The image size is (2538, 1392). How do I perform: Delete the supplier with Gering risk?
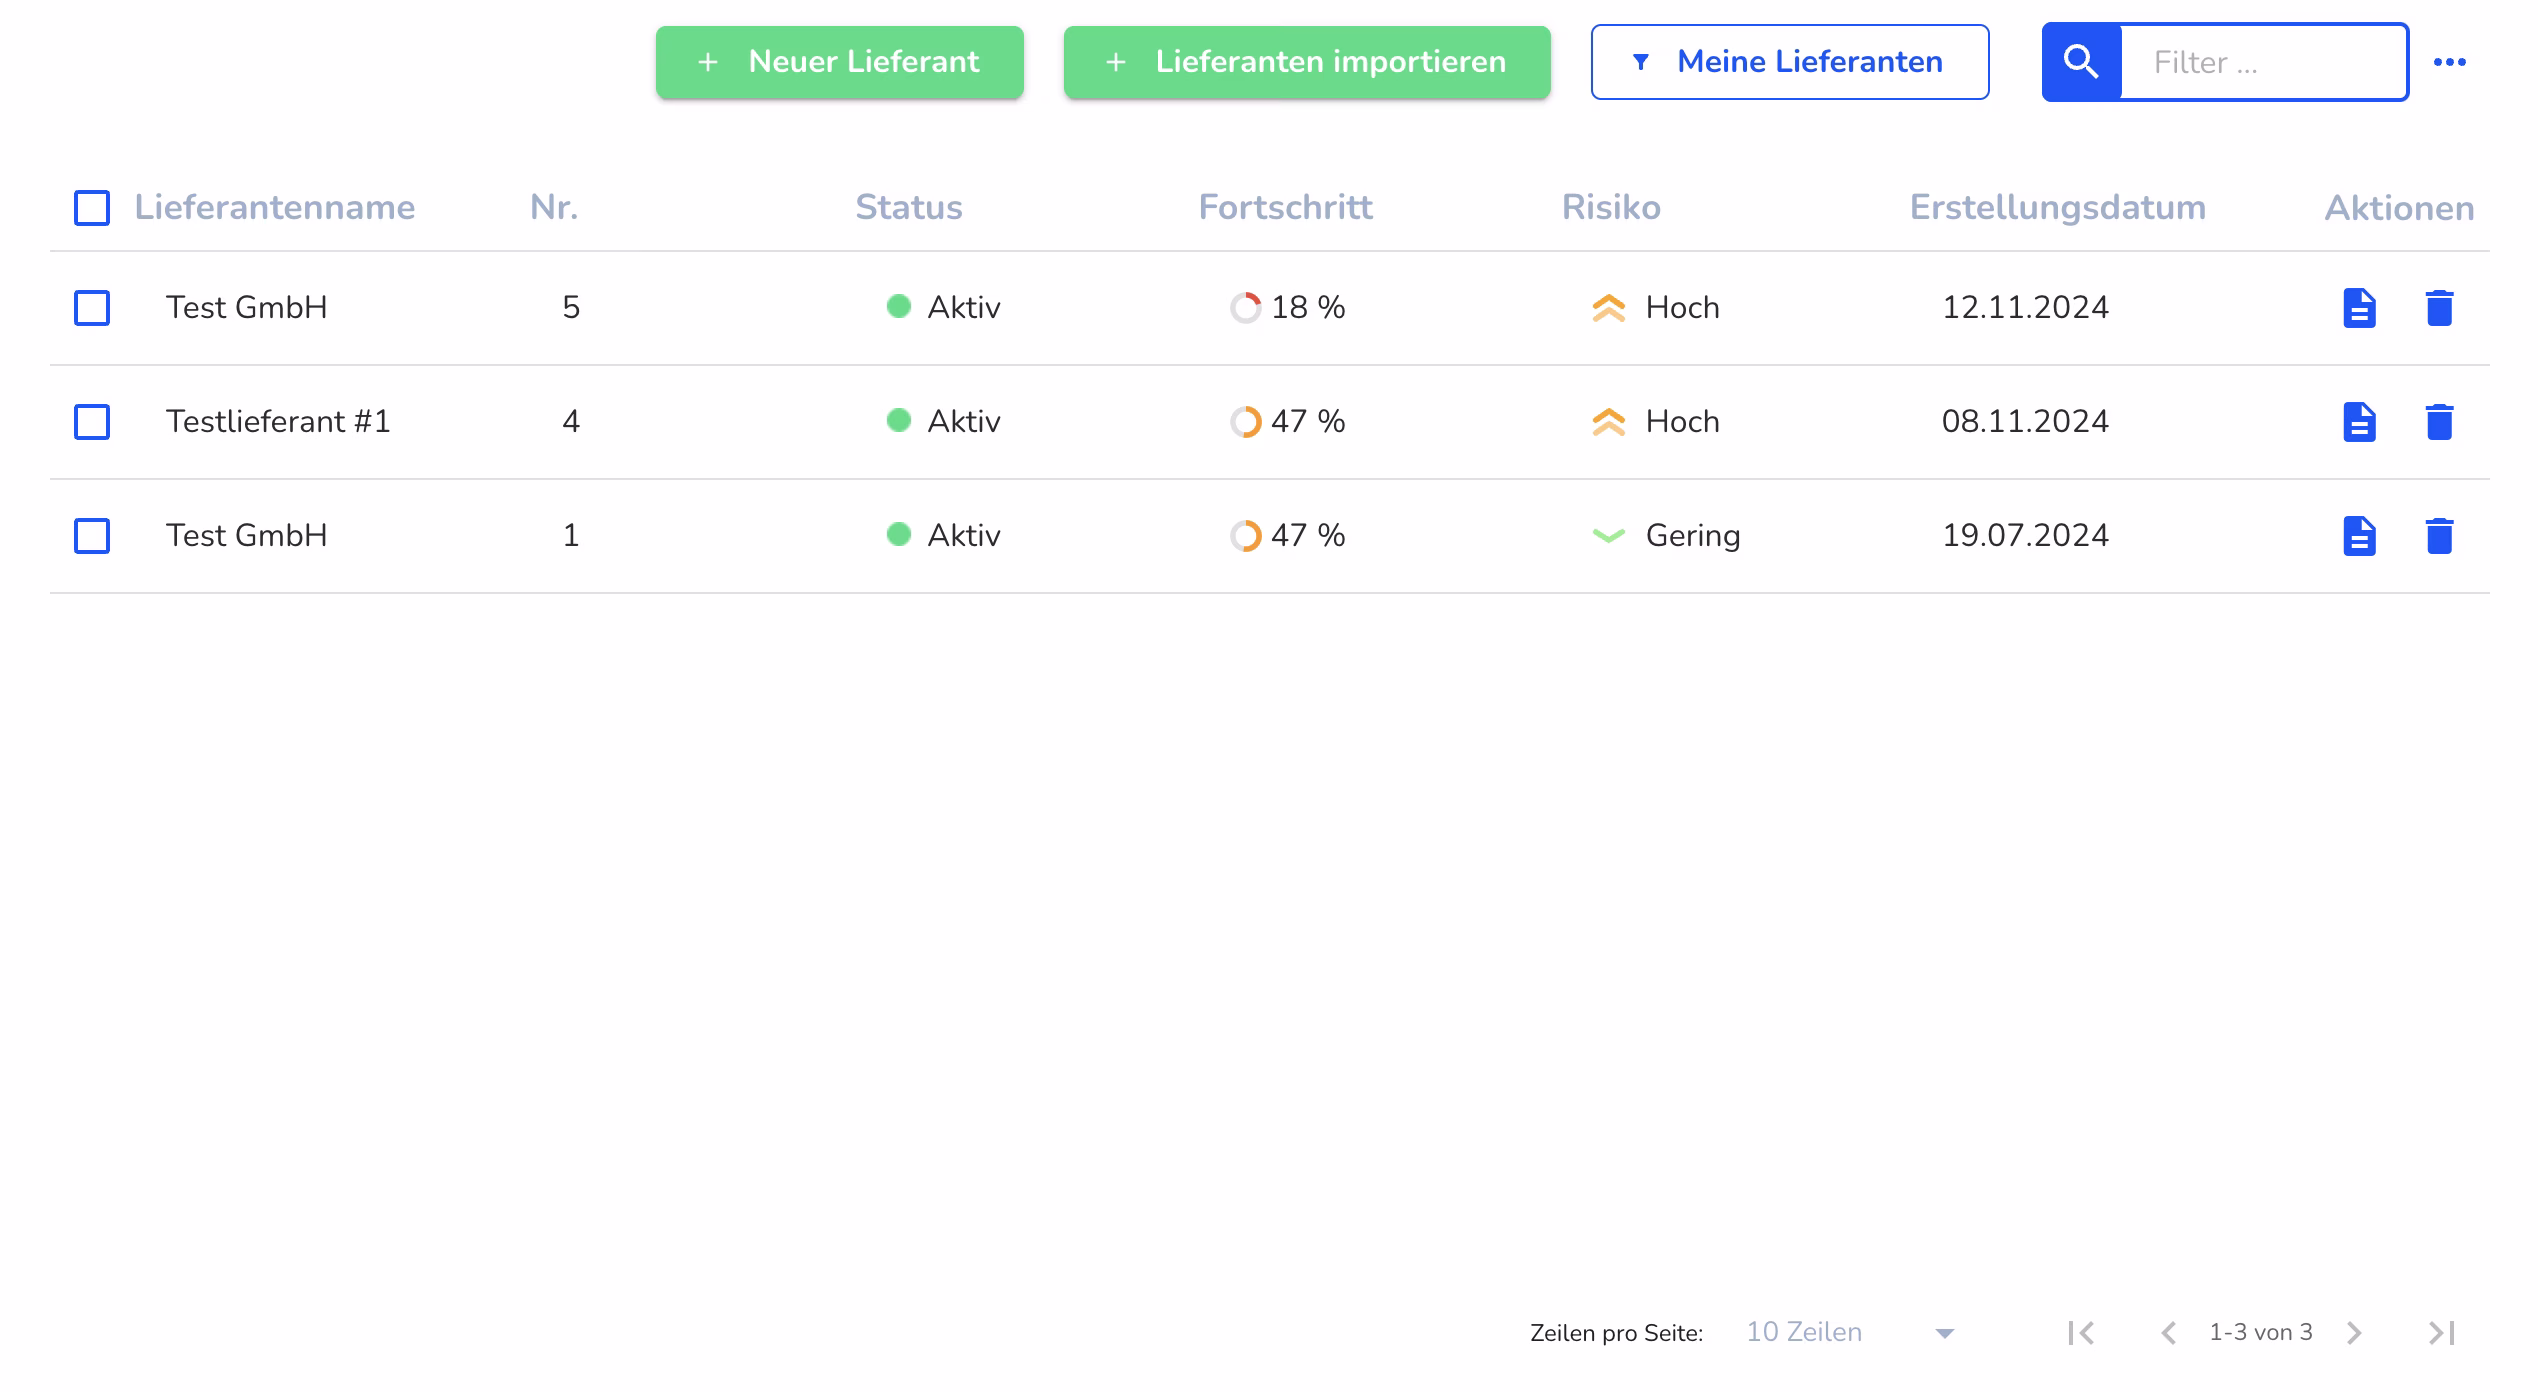tap(2439, 535)
